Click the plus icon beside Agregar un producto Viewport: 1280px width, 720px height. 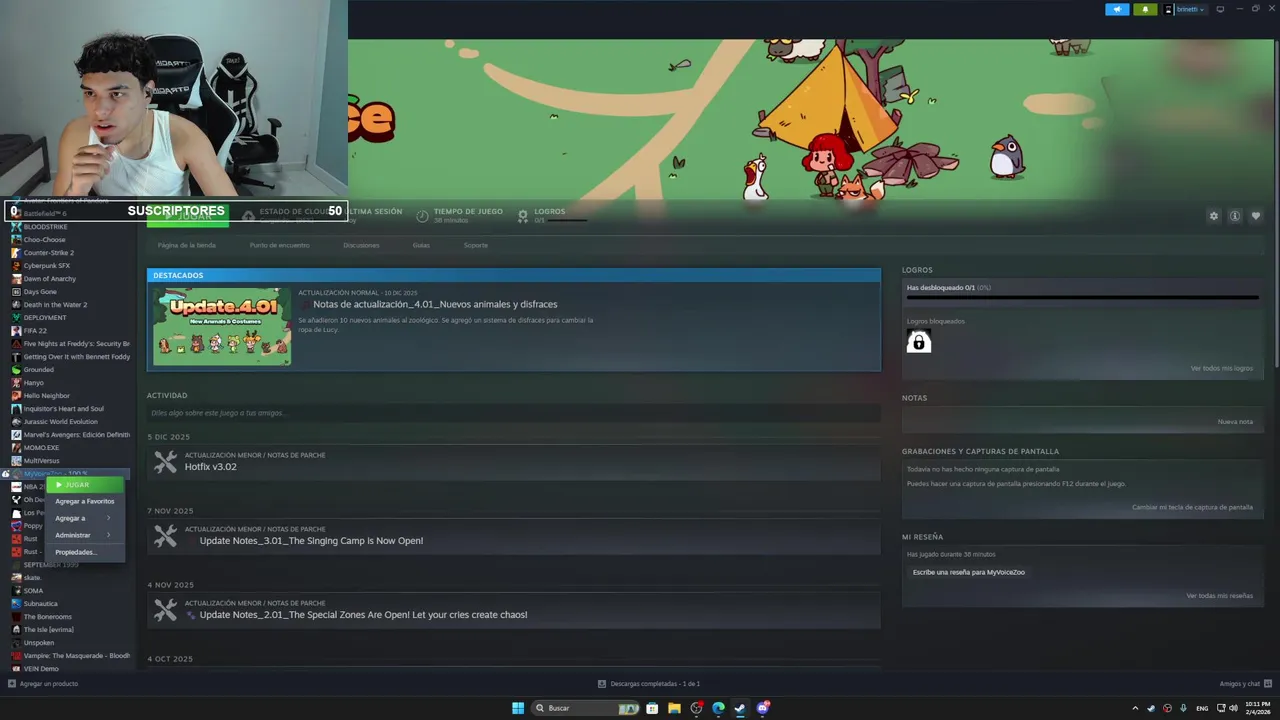click(x=12, y=684)
